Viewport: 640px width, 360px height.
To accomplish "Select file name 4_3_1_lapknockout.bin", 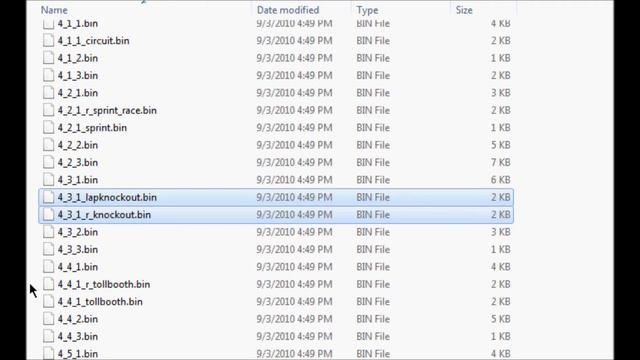I will point(107,197).
